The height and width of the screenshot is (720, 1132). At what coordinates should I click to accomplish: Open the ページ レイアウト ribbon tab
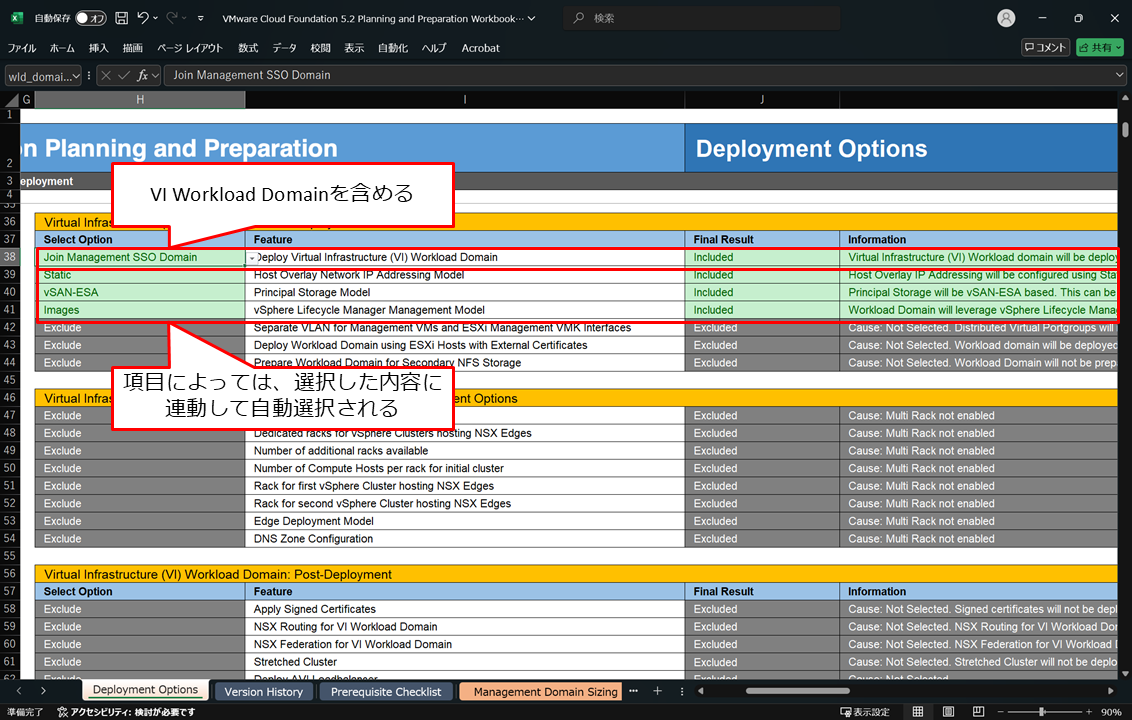click(x=190, y=48)
